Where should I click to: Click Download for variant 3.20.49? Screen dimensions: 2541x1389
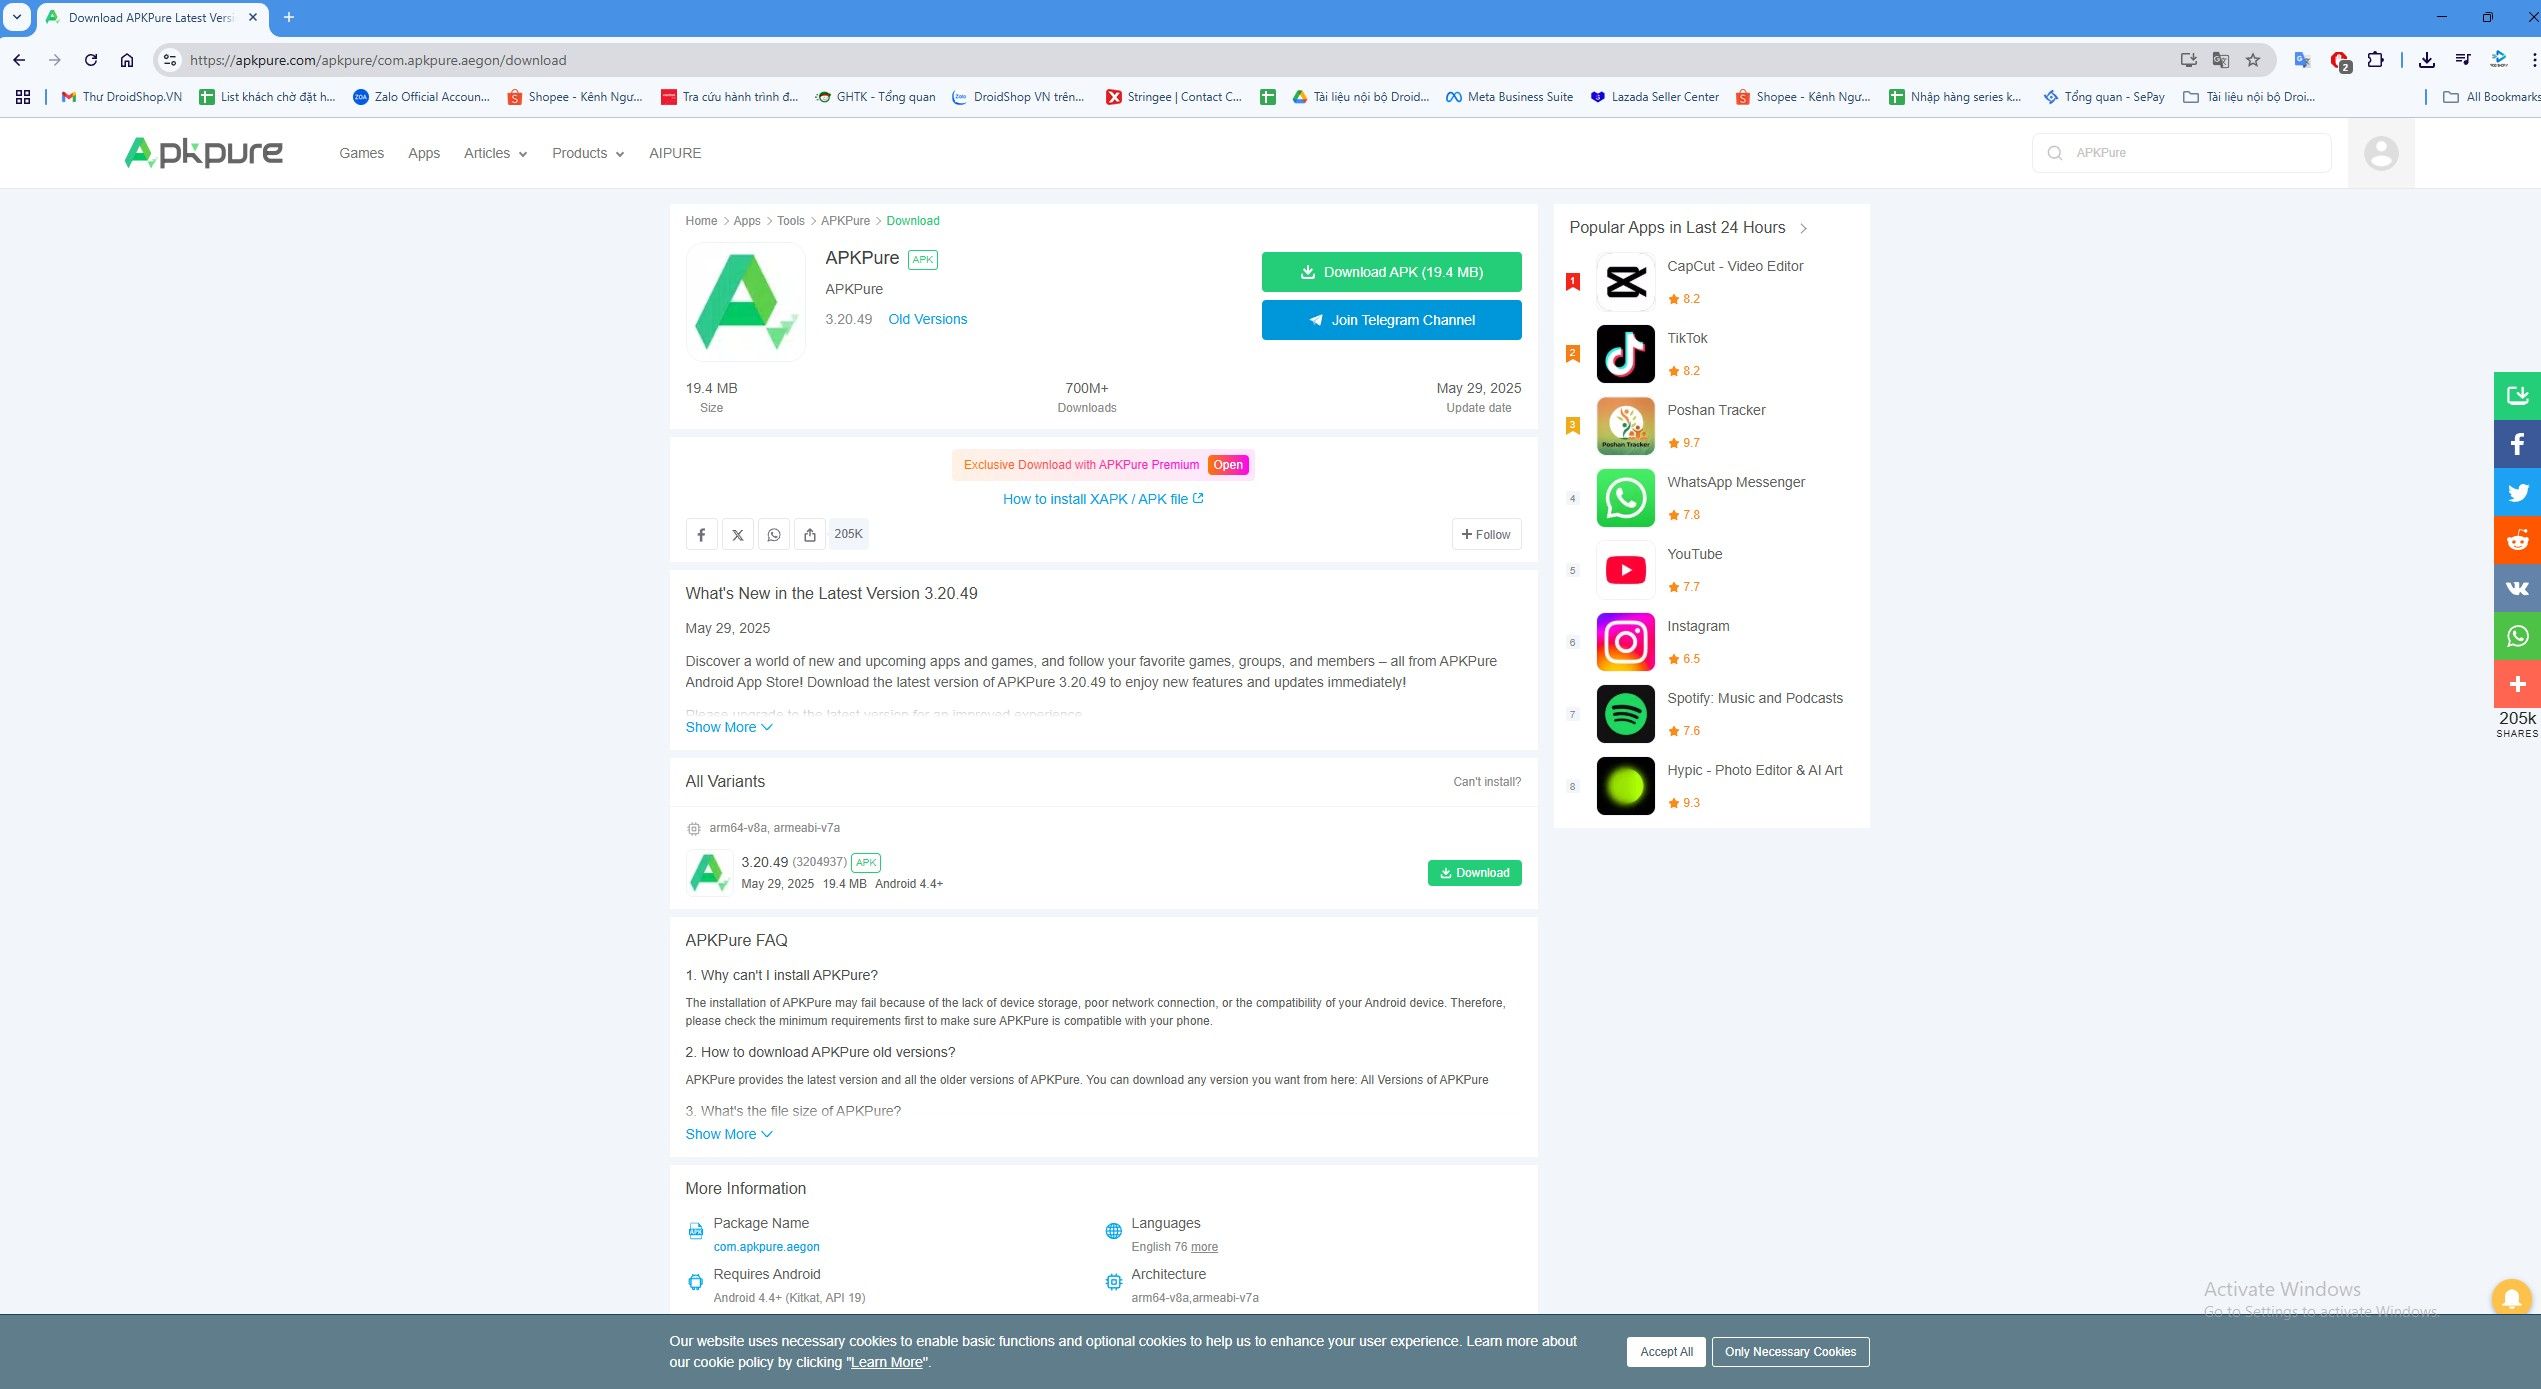[x=1474, y=873]
